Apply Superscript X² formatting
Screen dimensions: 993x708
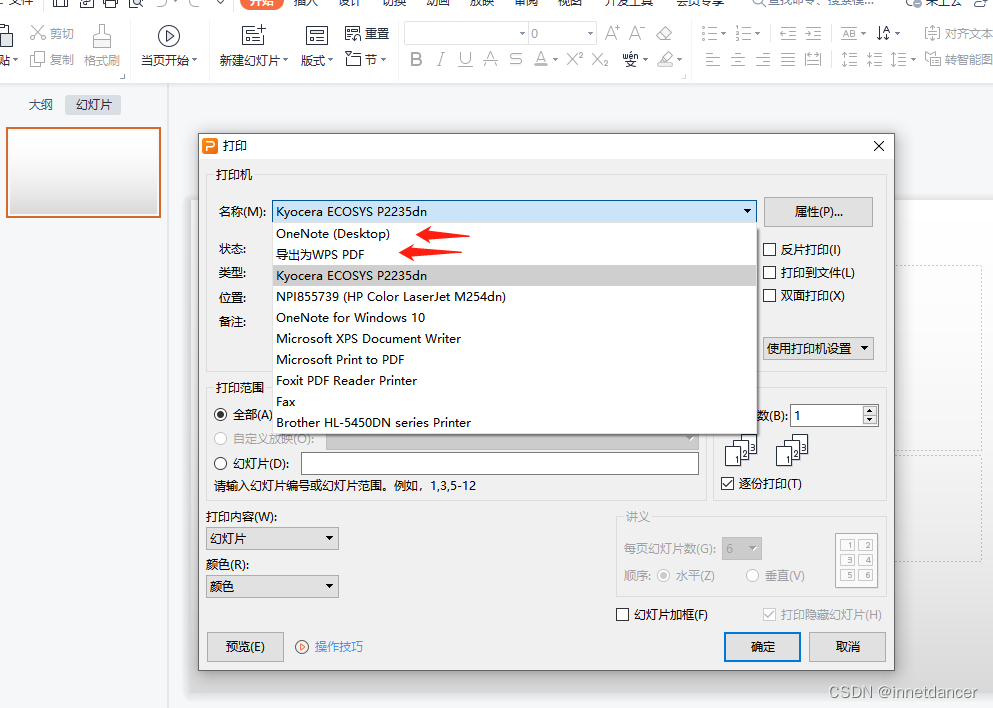[x=574, y=59]
